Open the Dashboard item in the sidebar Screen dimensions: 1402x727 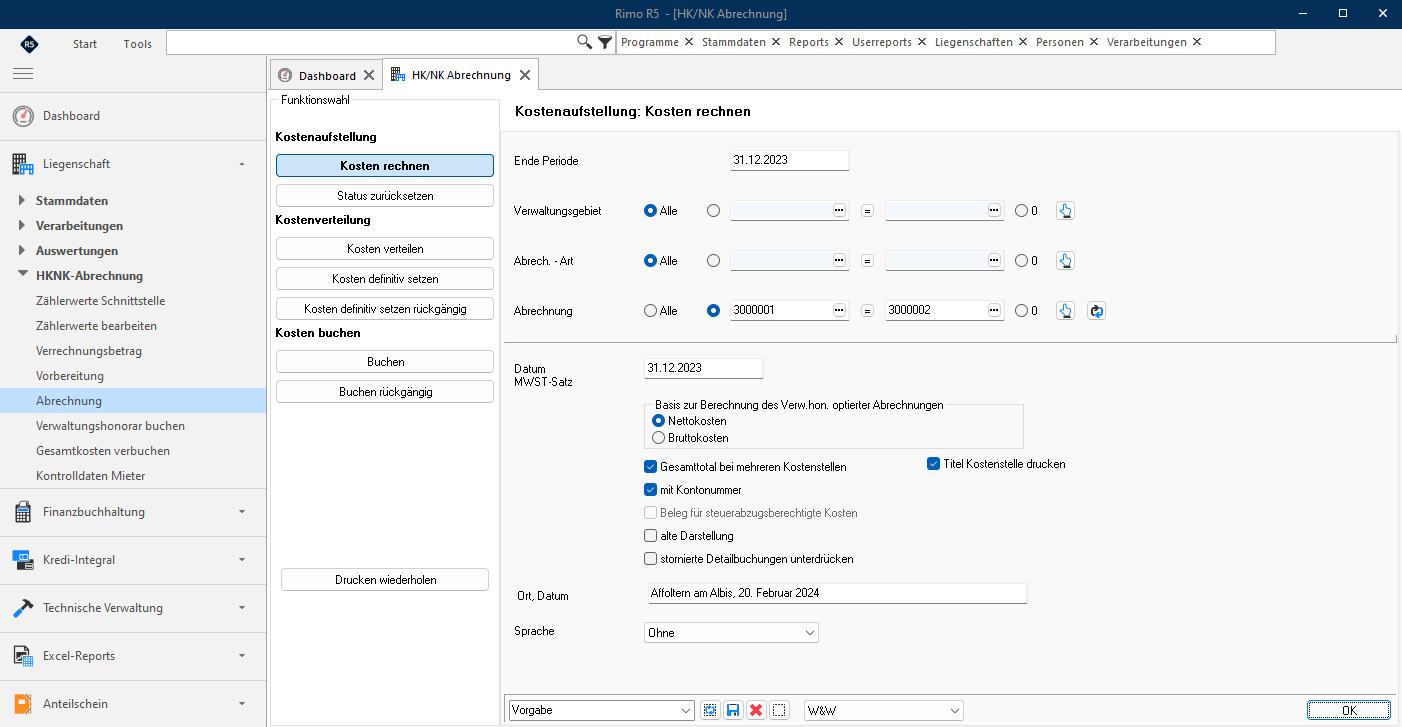coord(133,116)
